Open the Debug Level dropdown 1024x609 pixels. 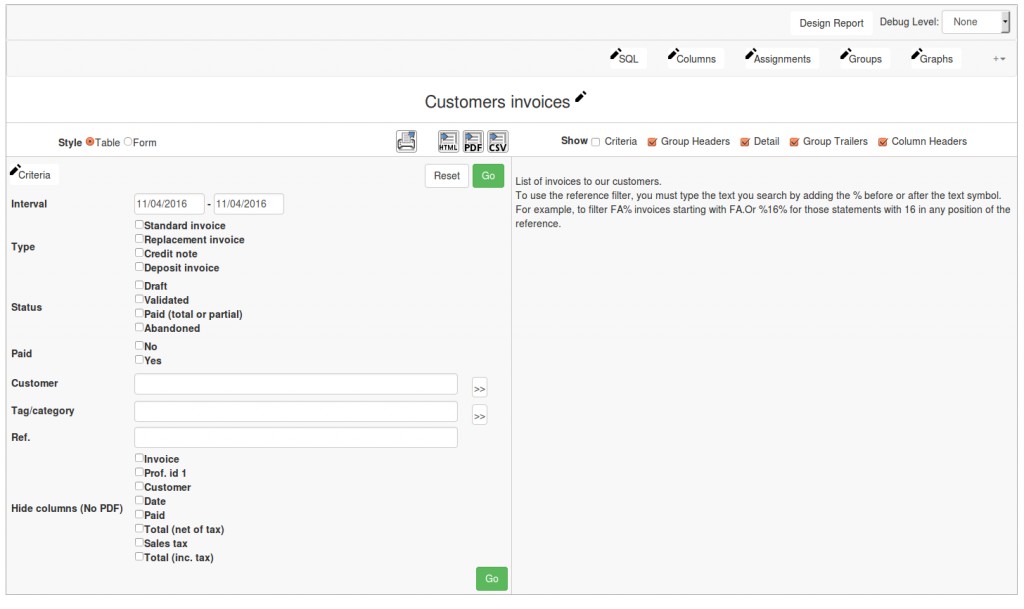pos(976,22)
